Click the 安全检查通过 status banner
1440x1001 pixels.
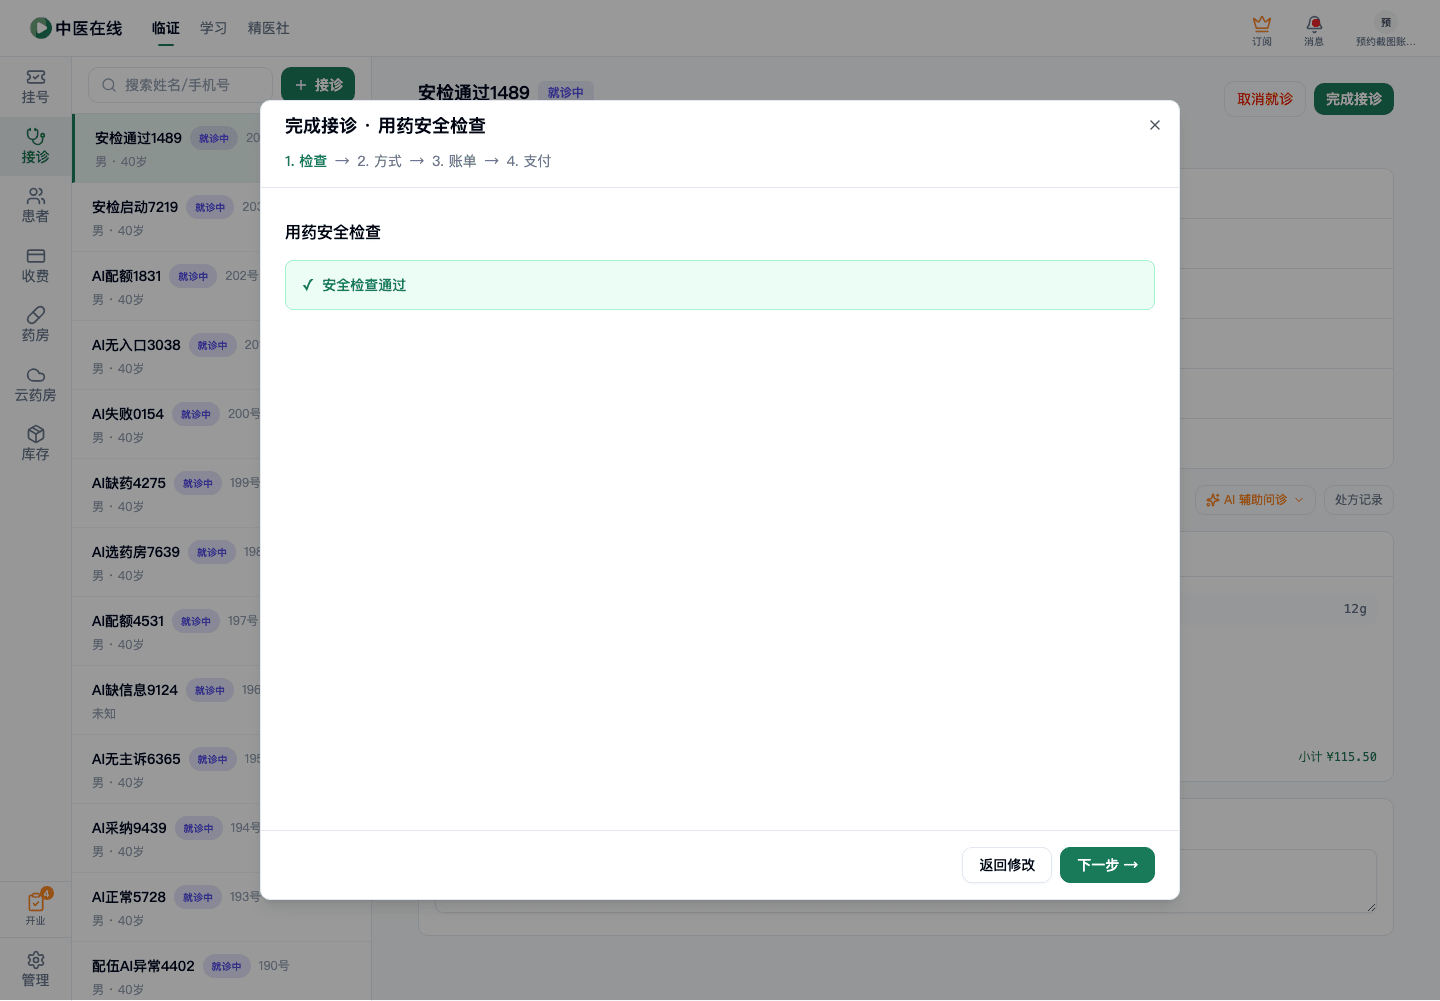pyautogui.click(x=720, y=285)
